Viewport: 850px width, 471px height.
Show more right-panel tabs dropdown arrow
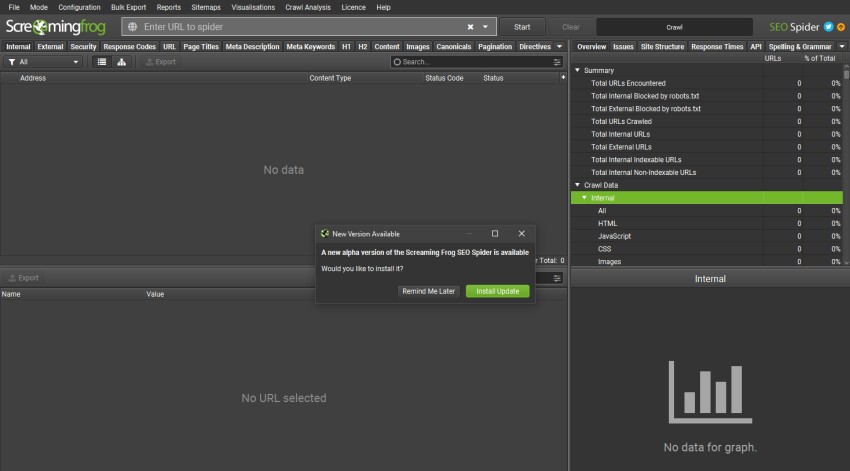(x=842, y=47)
